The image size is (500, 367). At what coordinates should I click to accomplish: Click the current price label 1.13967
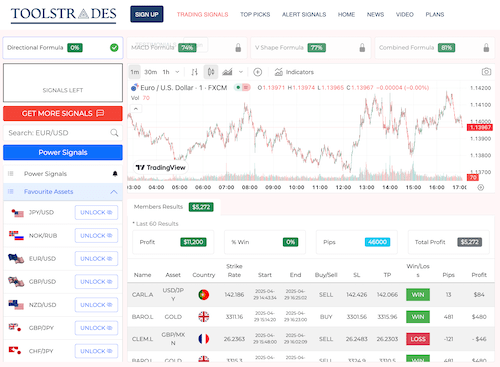coord(480,127)
